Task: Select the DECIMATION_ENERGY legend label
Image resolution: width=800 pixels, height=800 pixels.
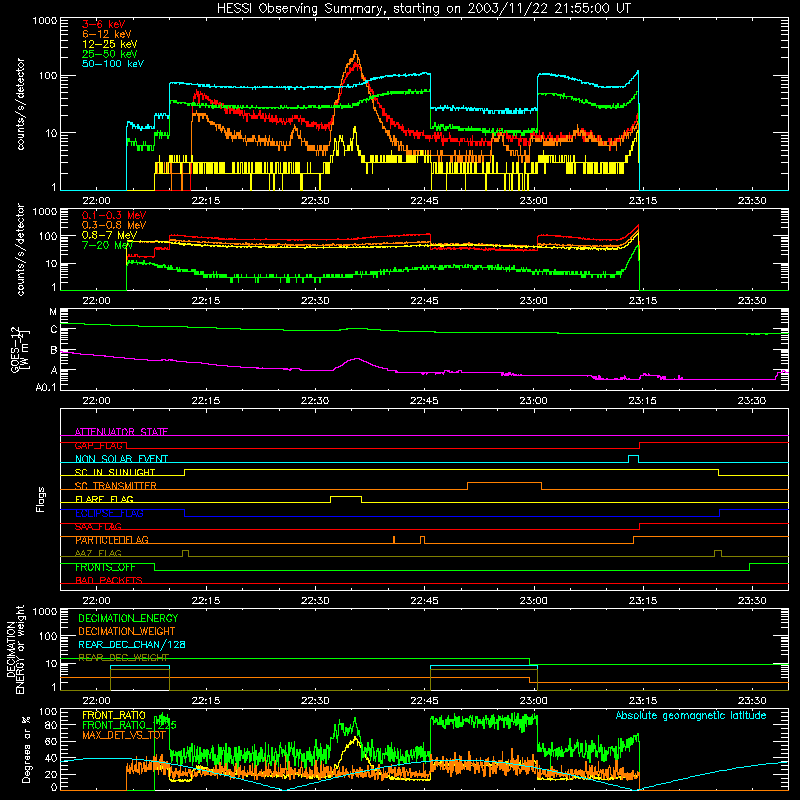Action: pyautogui.click(x=128, y=618)
